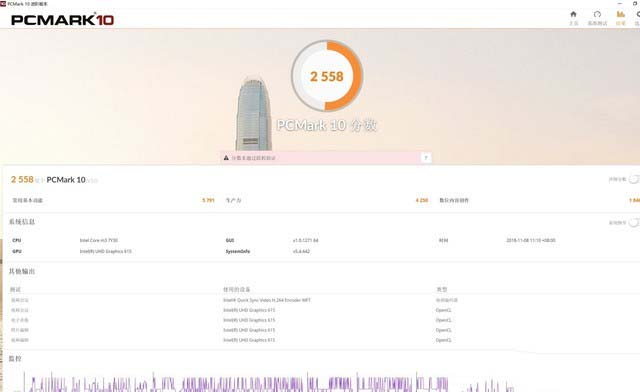Click the 类型 column header
Screen dimensions: 640x392
click(x=442, y=289)
